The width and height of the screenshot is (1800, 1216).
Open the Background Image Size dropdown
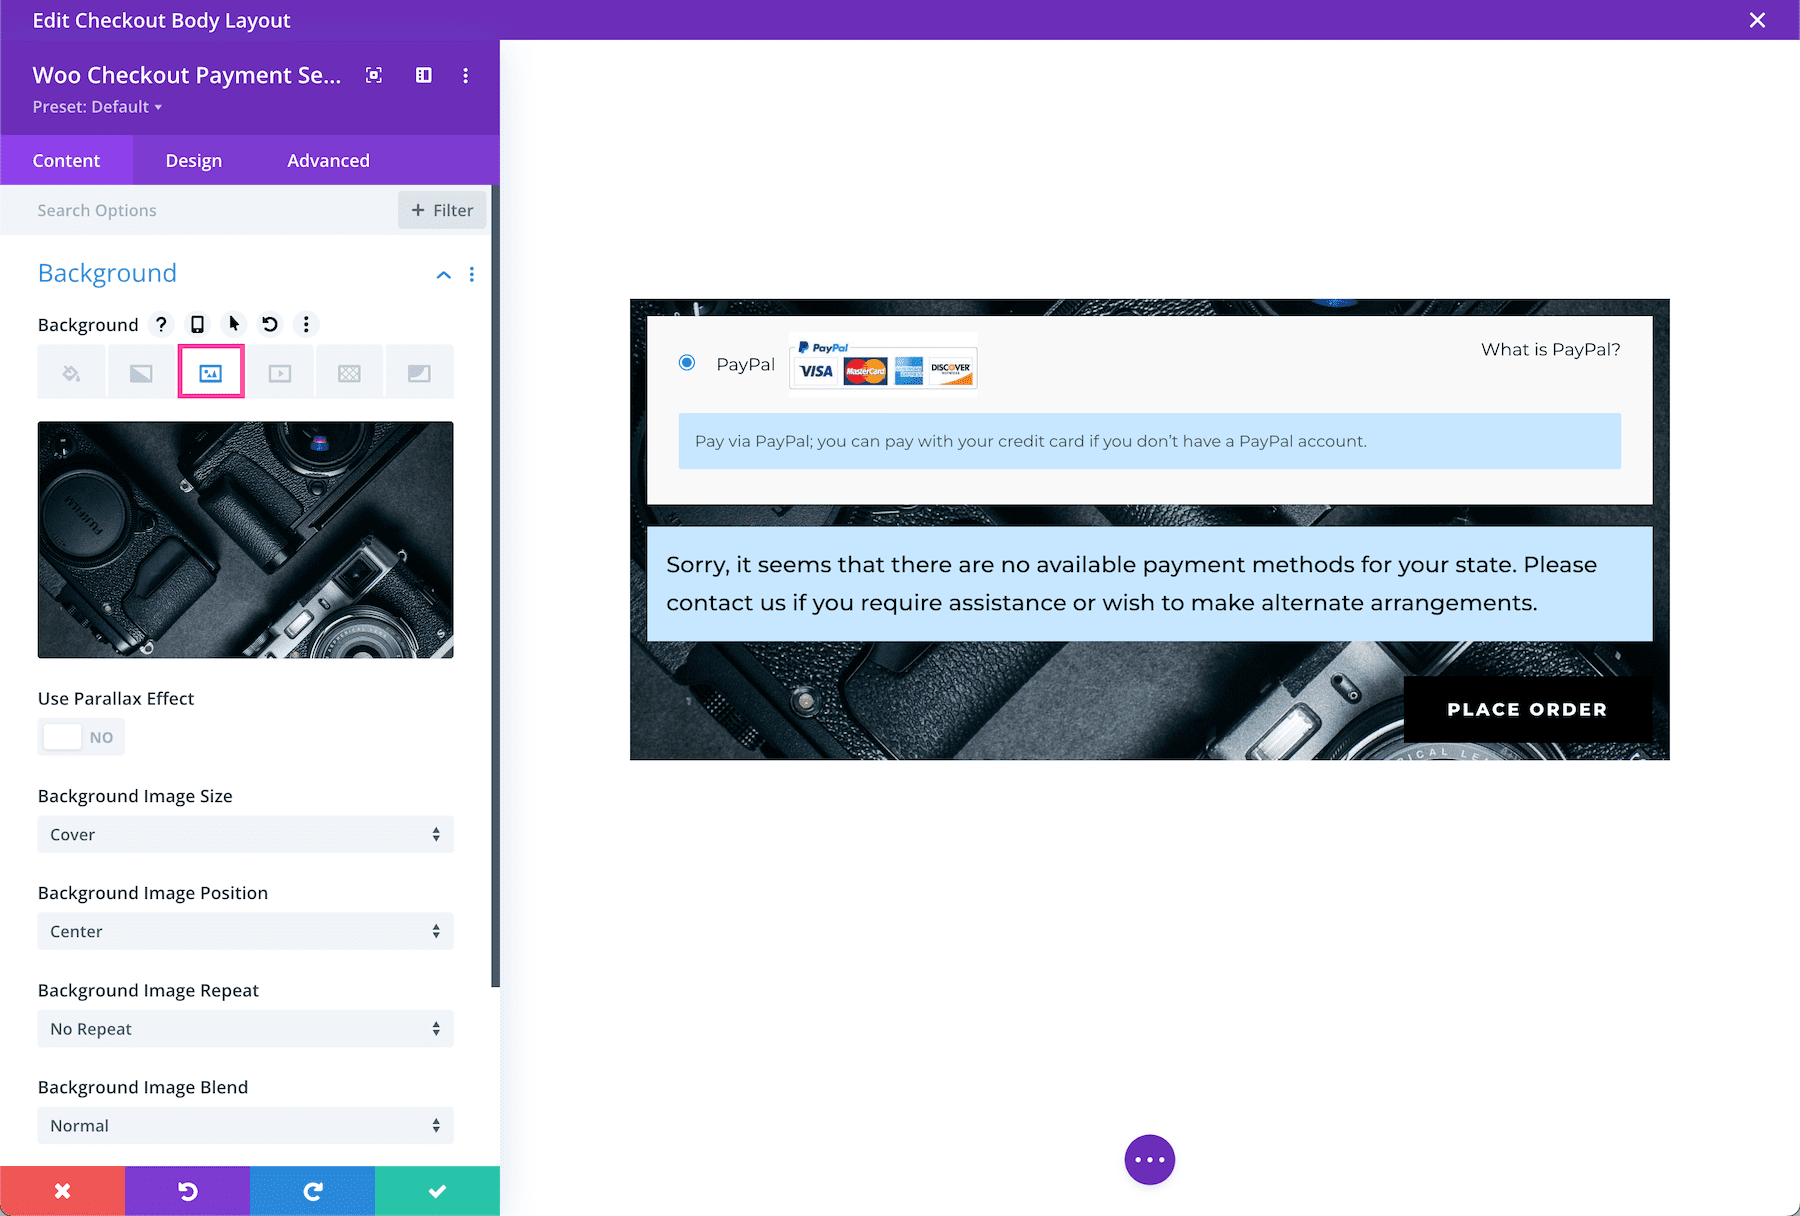[x=245, y=834]
